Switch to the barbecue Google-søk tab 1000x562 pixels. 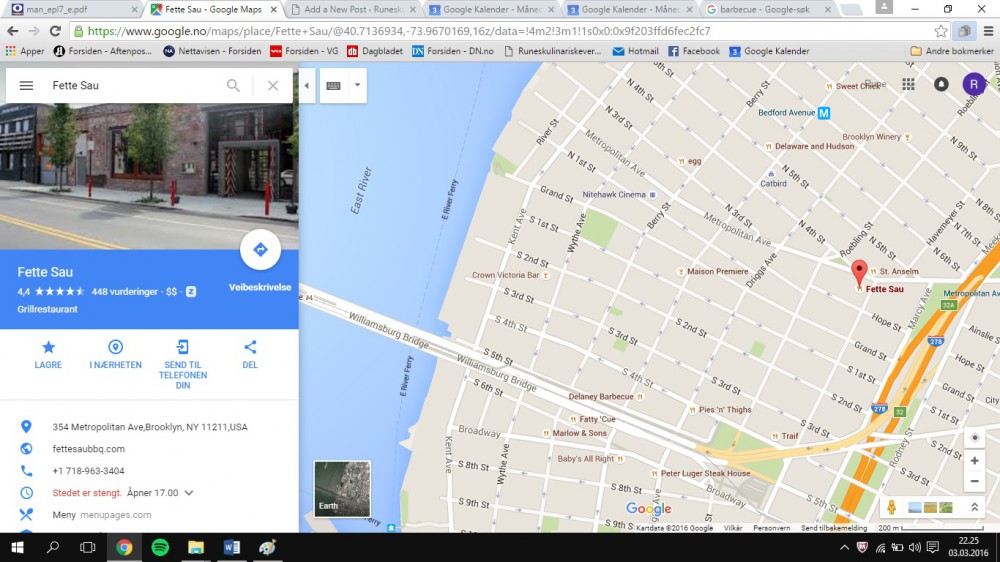[x=765, y=10]
